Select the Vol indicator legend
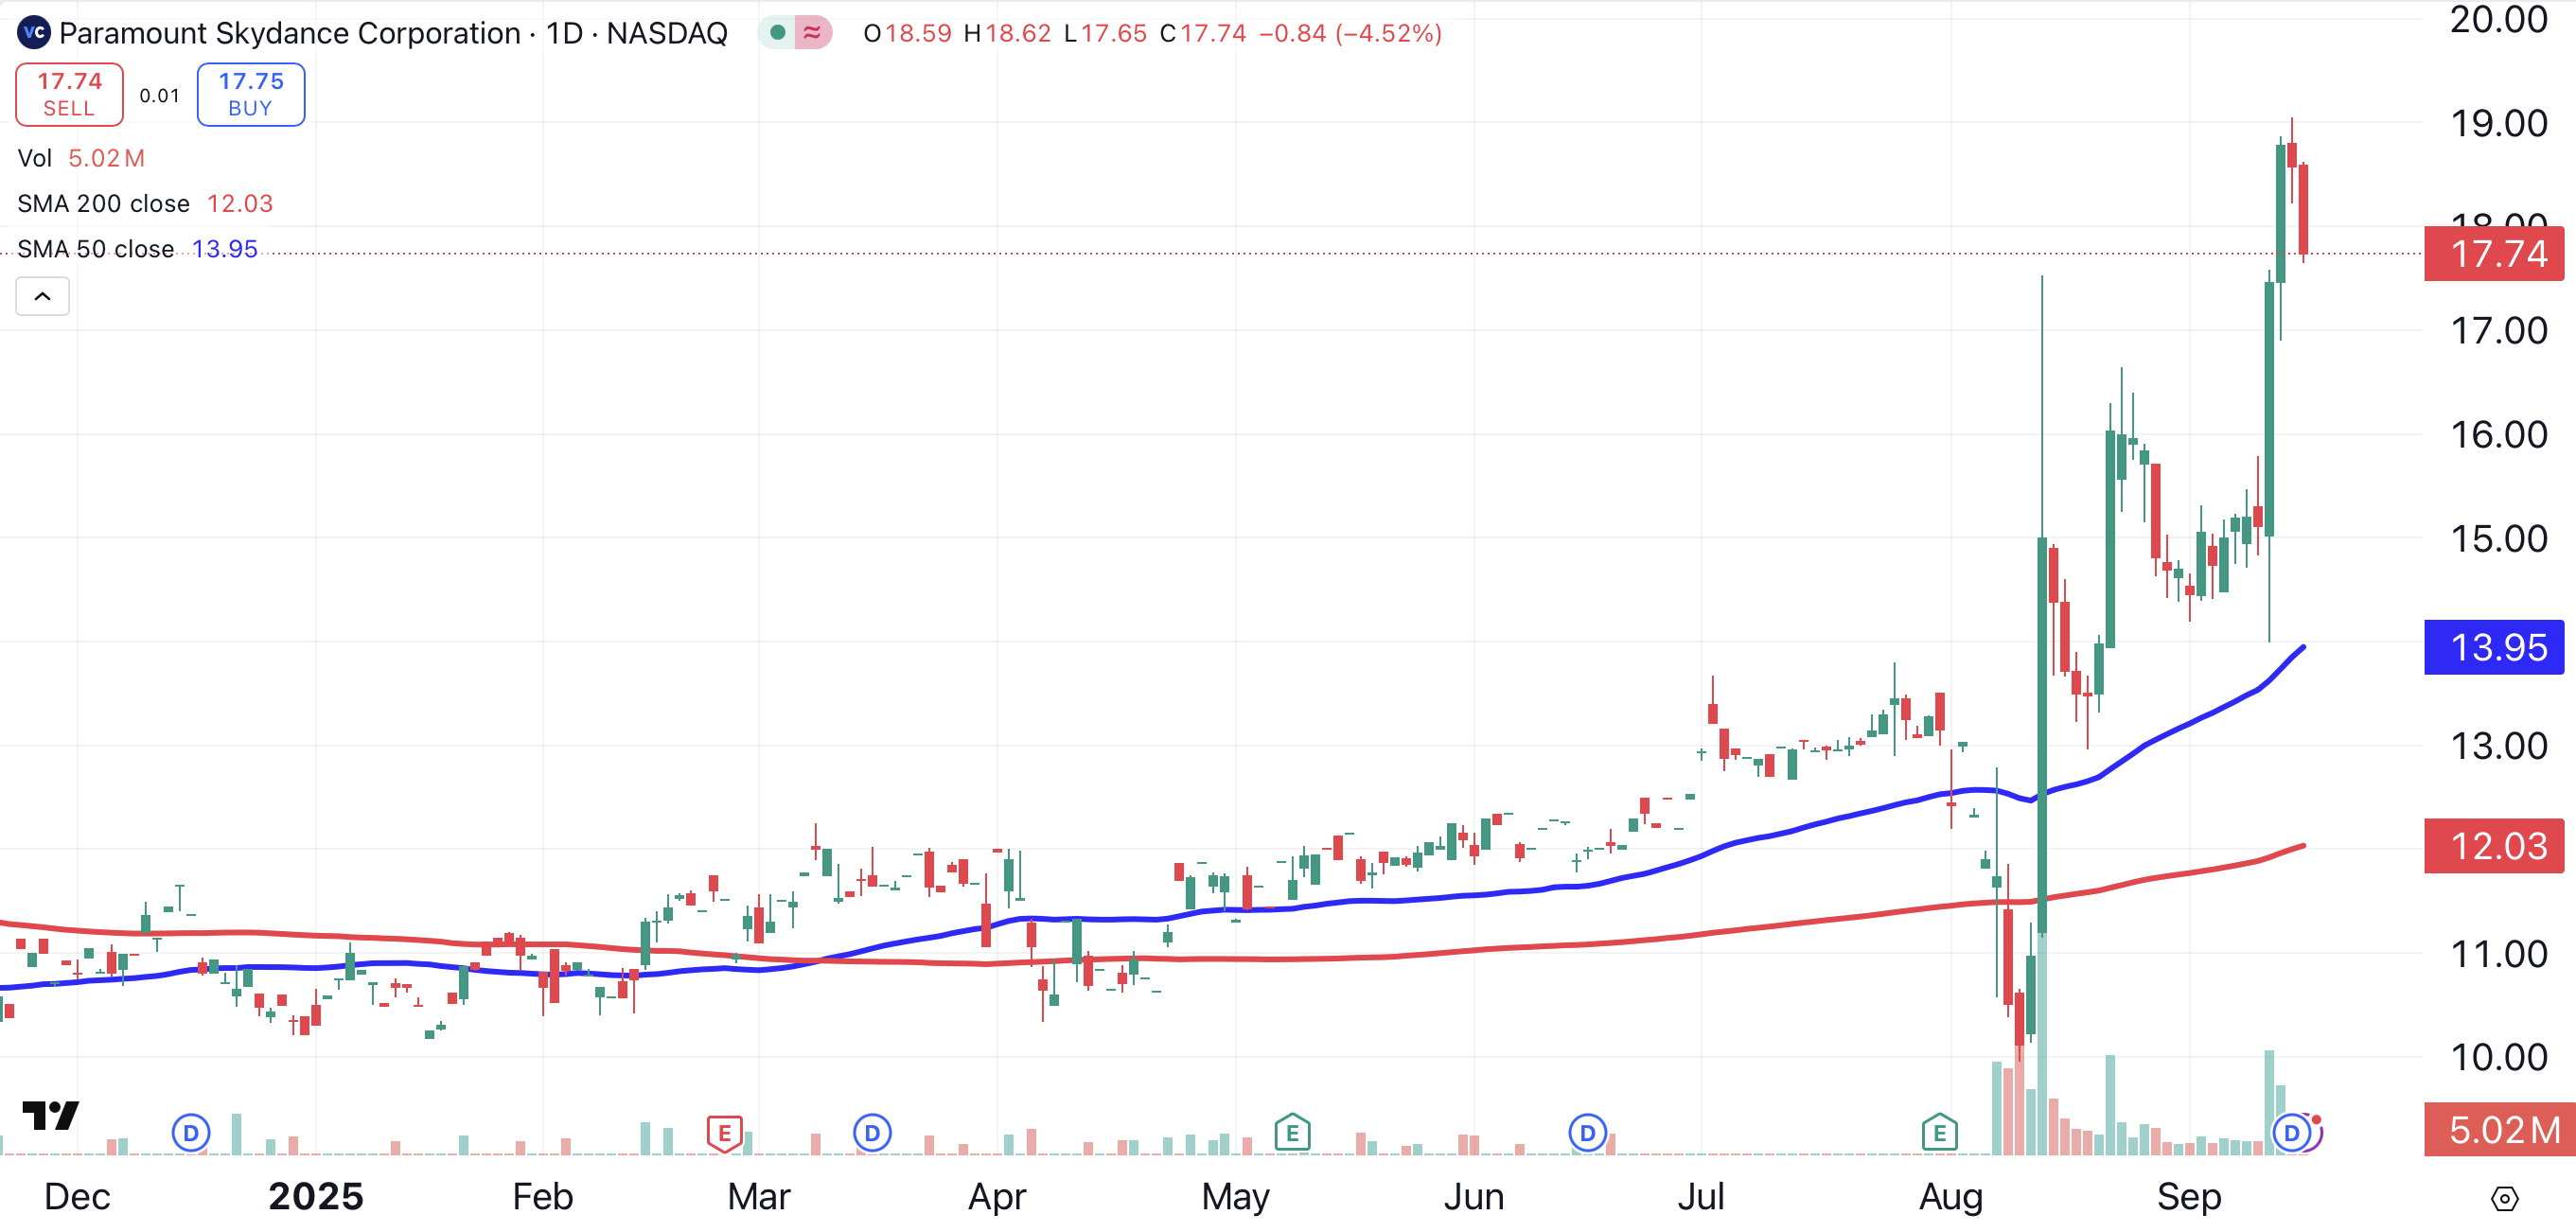The image size is (2576, 1232). 36,158
